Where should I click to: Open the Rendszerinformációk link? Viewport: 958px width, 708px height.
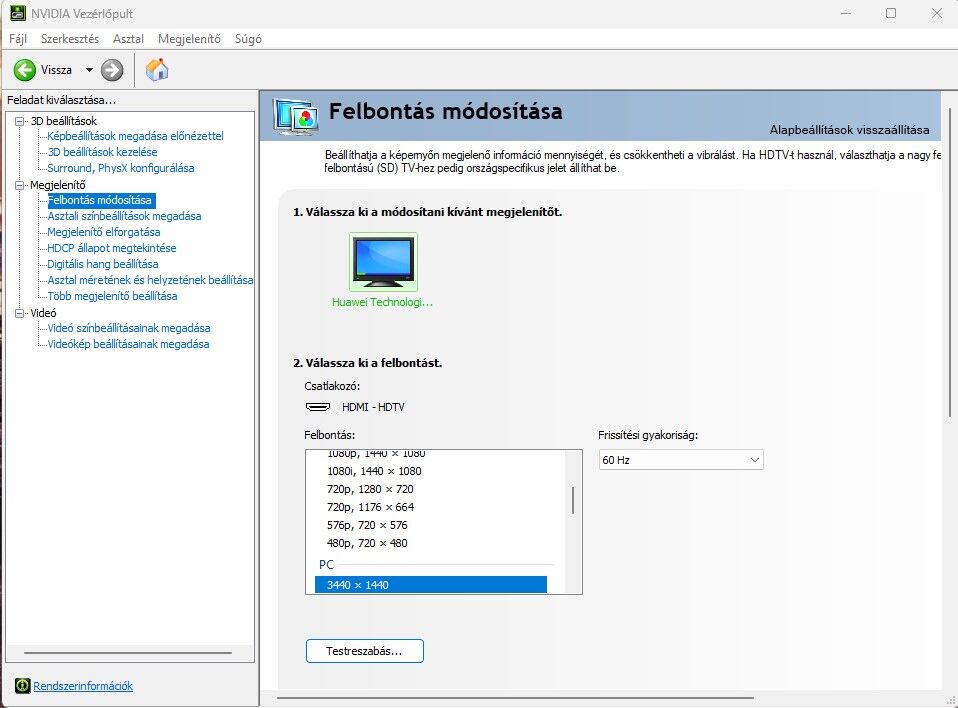tap(83, 686)
